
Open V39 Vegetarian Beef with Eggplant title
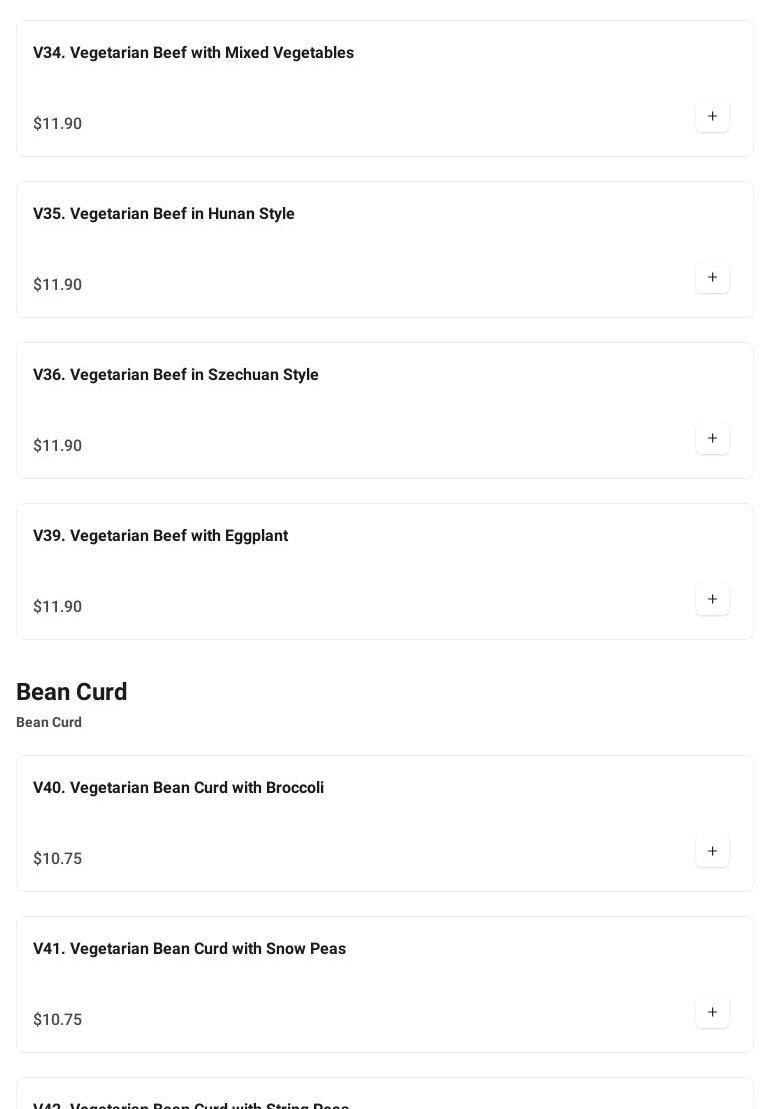(160, 536)
